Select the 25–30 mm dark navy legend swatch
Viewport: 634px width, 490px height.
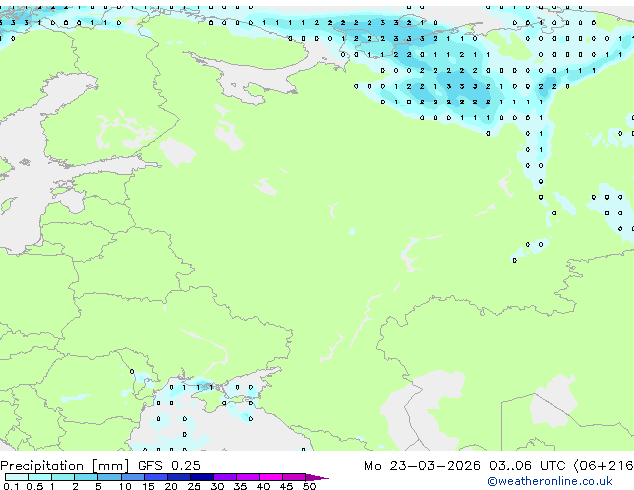[201, 477]
